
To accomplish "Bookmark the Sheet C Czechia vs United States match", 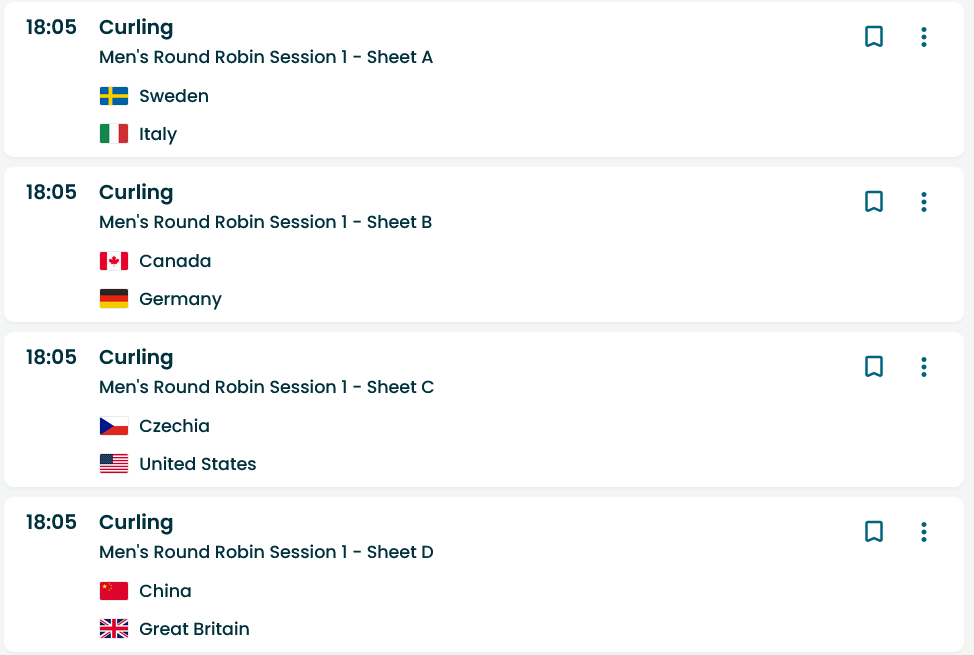I will (874, 367).
